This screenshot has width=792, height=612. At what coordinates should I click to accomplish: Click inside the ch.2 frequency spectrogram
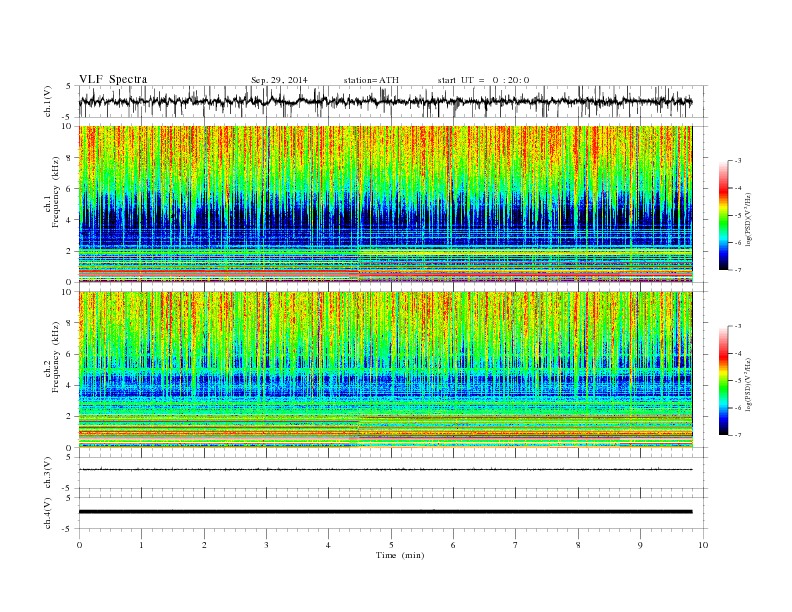(x=385, y=369)
